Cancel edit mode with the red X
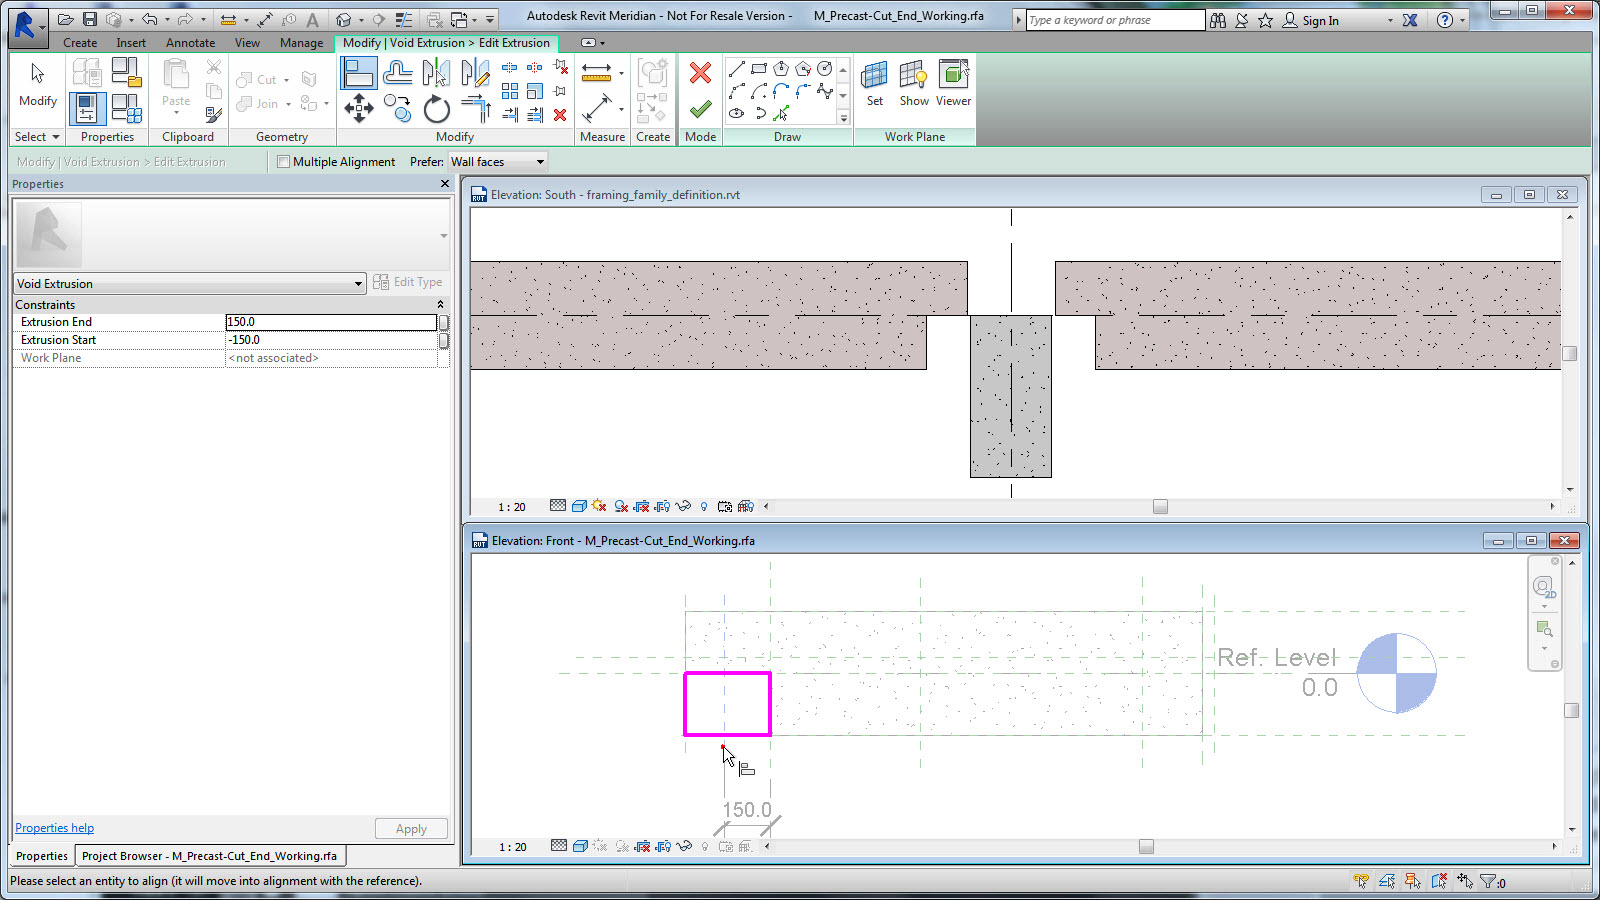 tap(700, 73)
